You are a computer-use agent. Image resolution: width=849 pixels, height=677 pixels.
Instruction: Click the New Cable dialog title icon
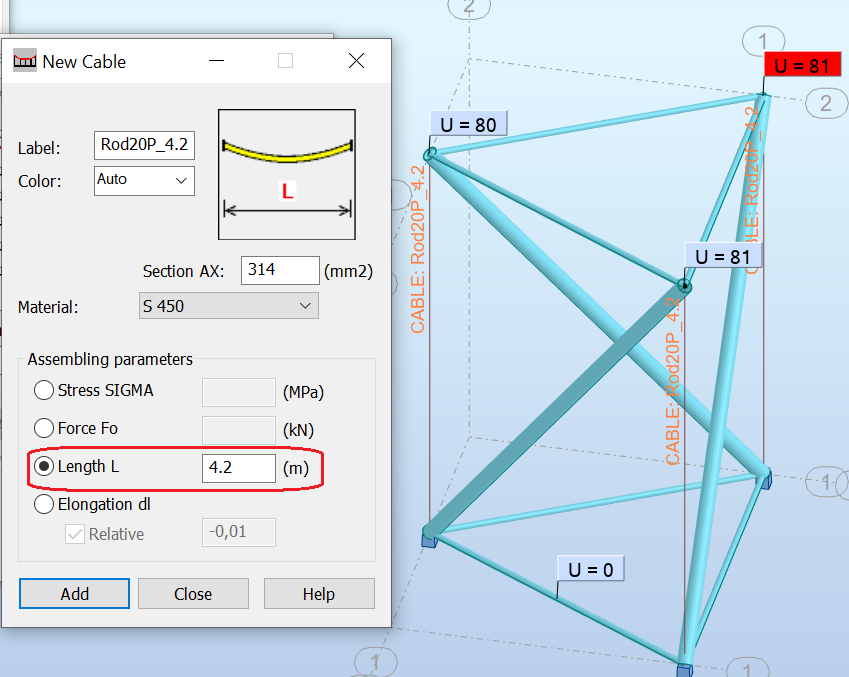25,61
